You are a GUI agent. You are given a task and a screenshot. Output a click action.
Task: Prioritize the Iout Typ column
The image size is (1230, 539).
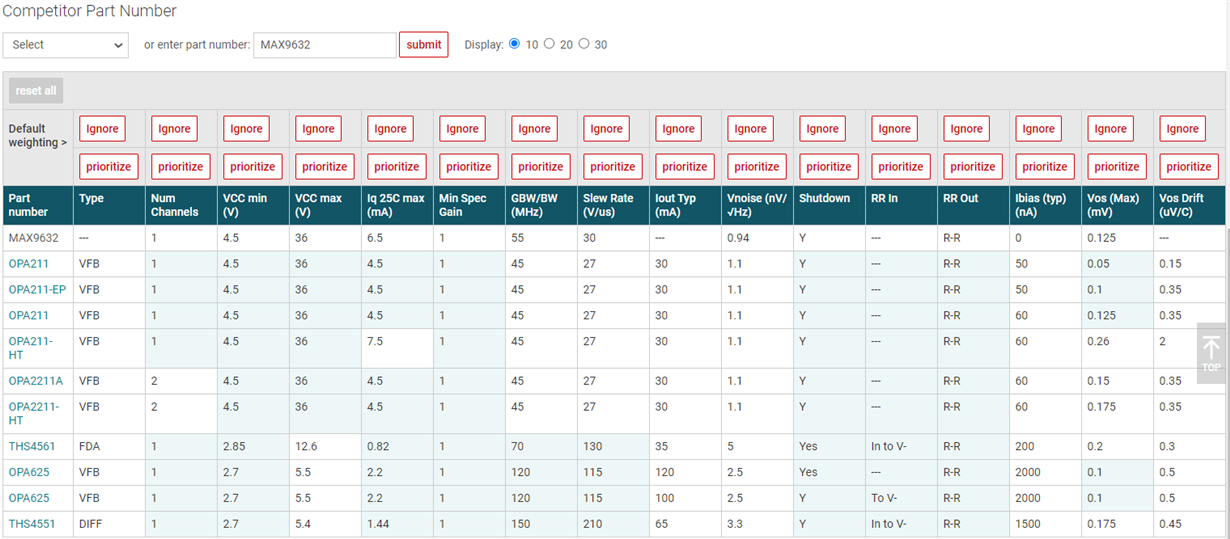(x=684, y=167)
